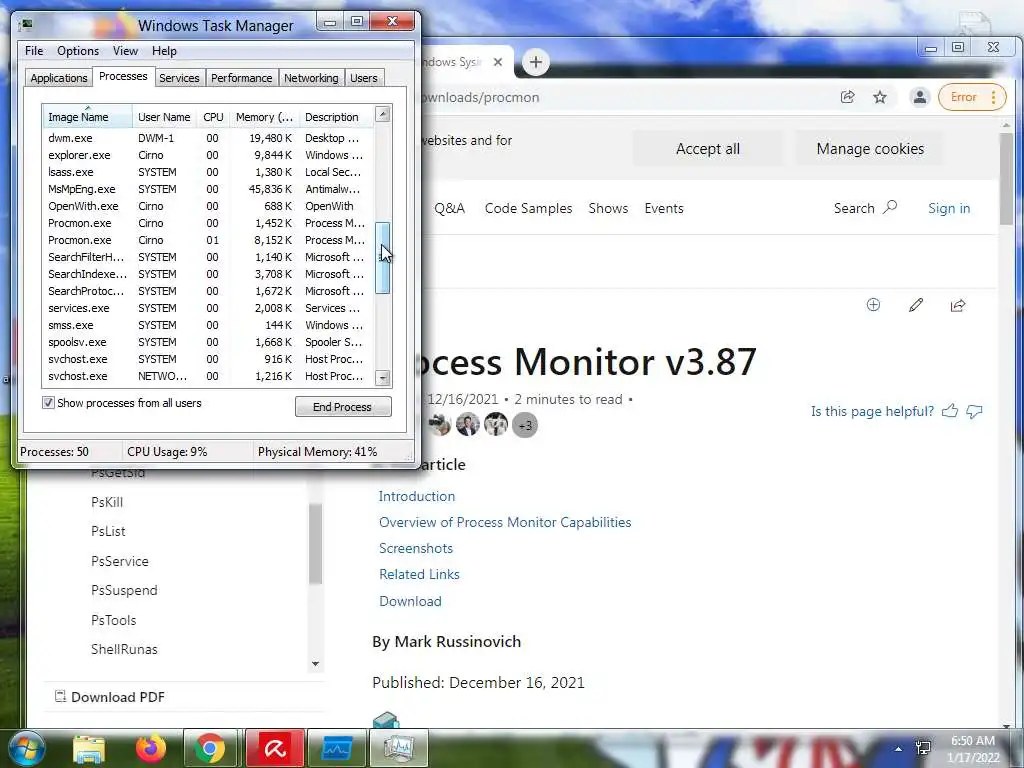Close the Windows Sysinternals browser tab
Viewport: 1024px width, 768px height.
pyautogui.click(x=498, y=62)
